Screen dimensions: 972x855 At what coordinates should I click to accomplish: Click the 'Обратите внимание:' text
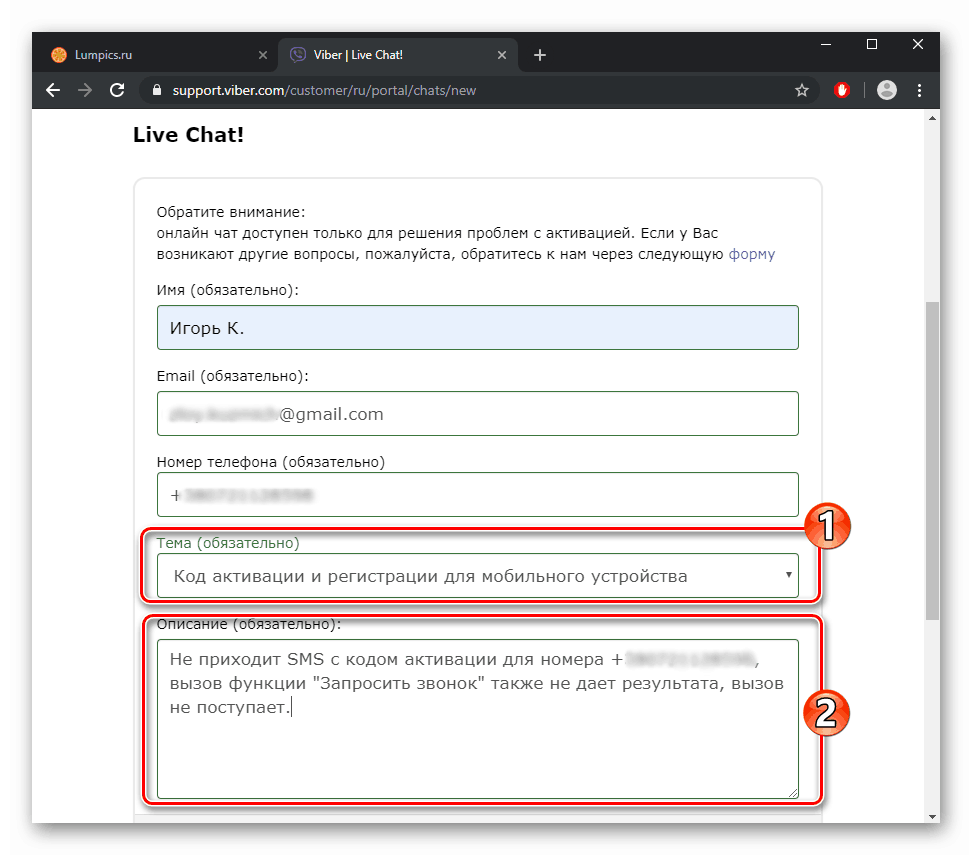coord(231,212)
